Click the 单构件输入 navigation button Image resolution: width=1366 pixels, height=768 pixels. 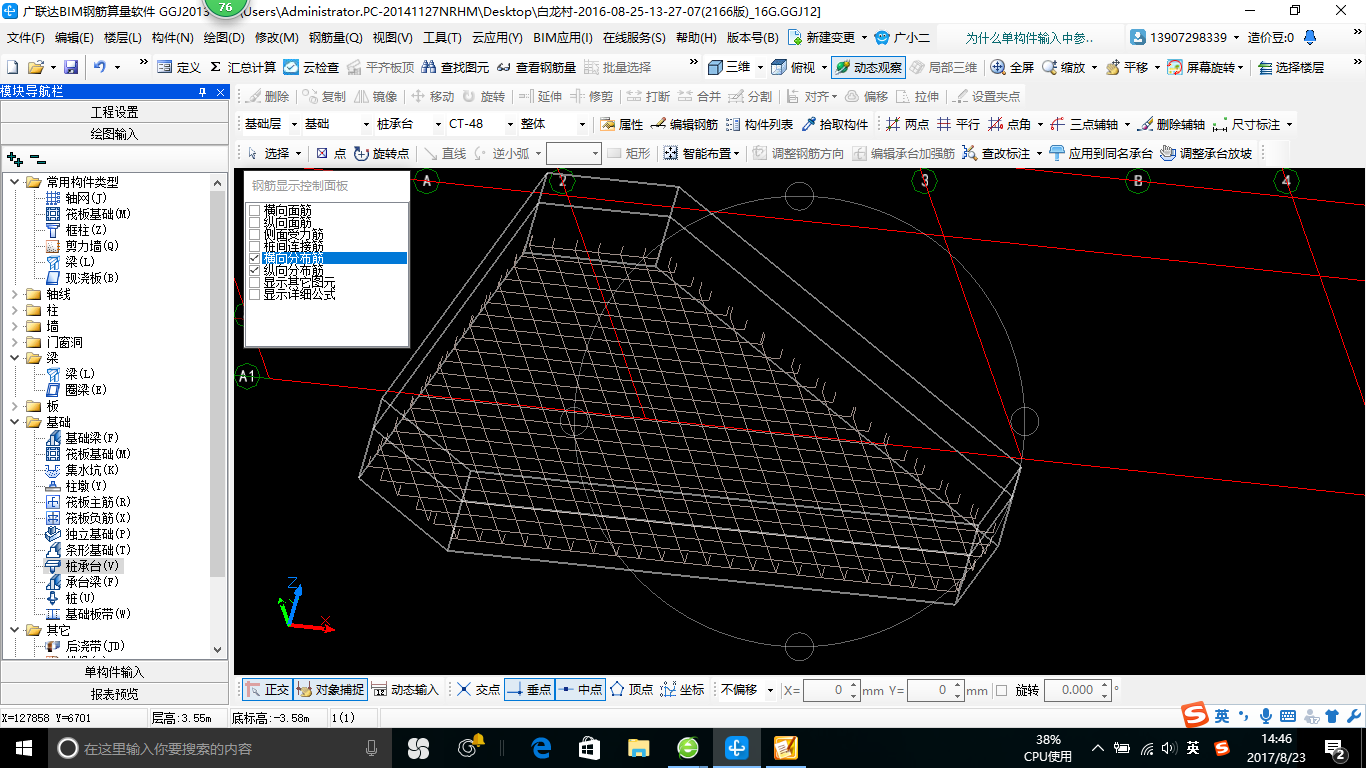coord(114,672)
